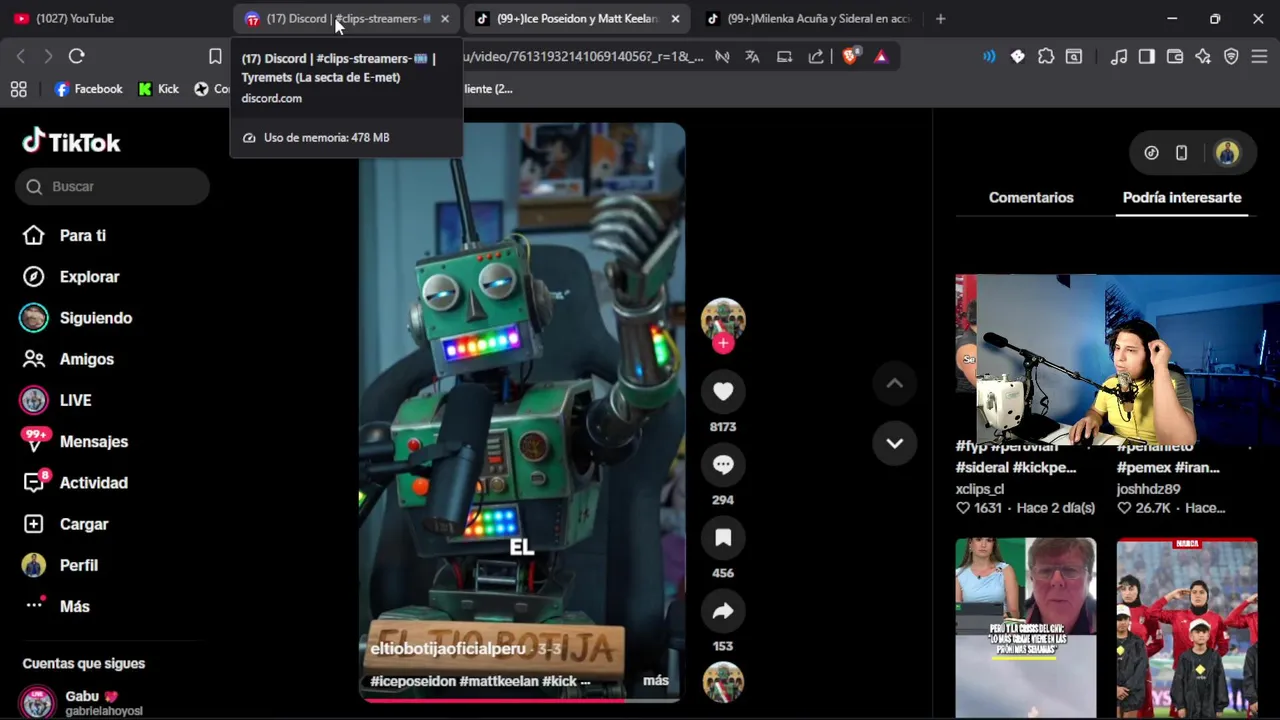Click TikTok coins icon in top pill
Screen dimensions: 1280x720
[x=1151, y=153]
